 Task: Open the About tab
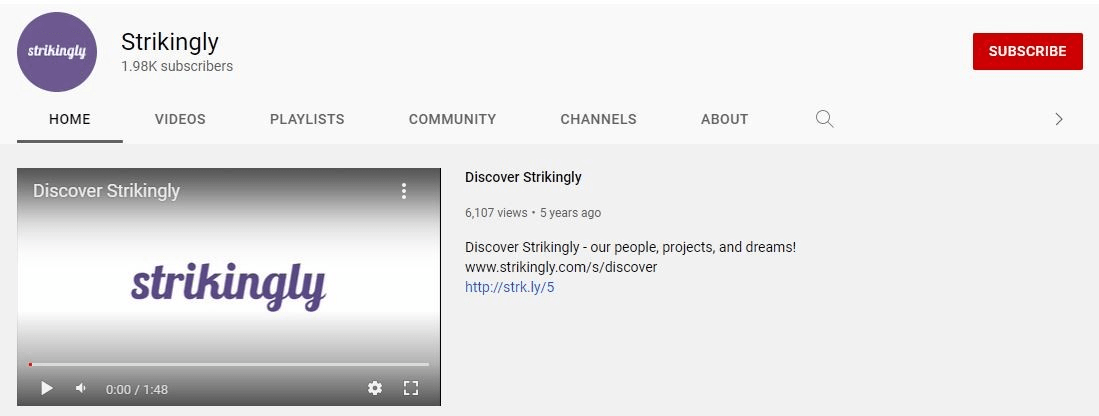724,119
